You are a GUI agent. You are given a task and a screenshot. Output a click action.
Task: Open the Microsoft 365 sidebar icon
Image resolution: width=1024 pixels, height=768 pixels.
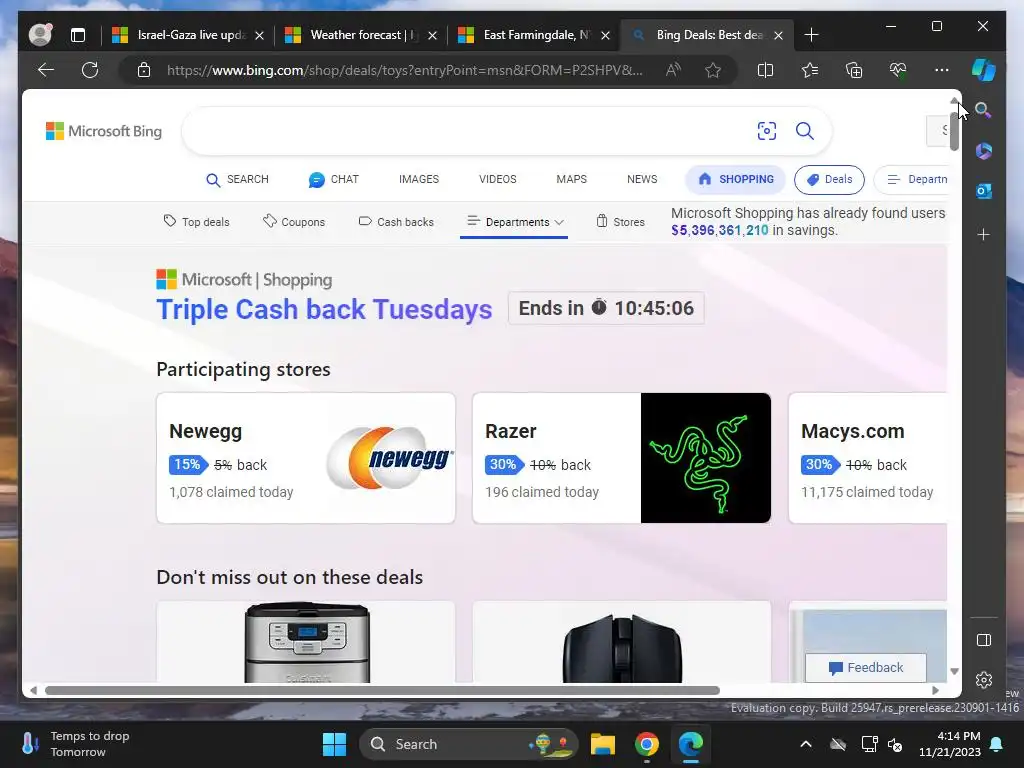coord(984,151)
